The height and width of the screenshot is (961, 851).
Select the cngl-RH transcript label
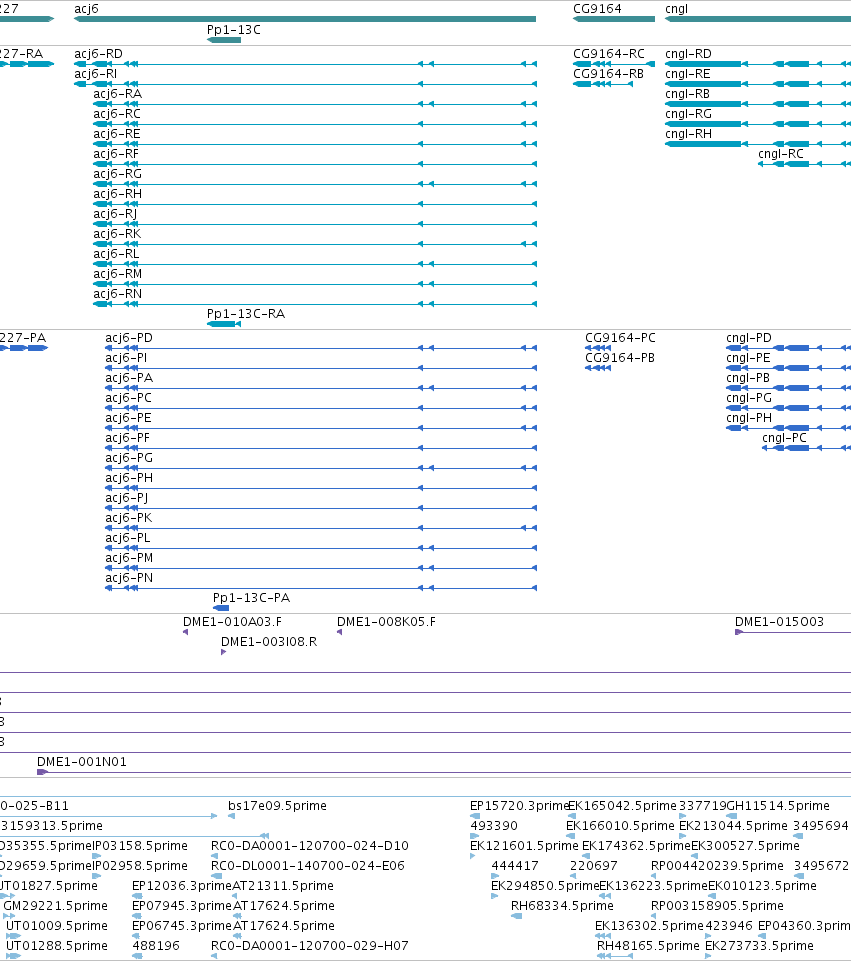click(x=689, y=134)
